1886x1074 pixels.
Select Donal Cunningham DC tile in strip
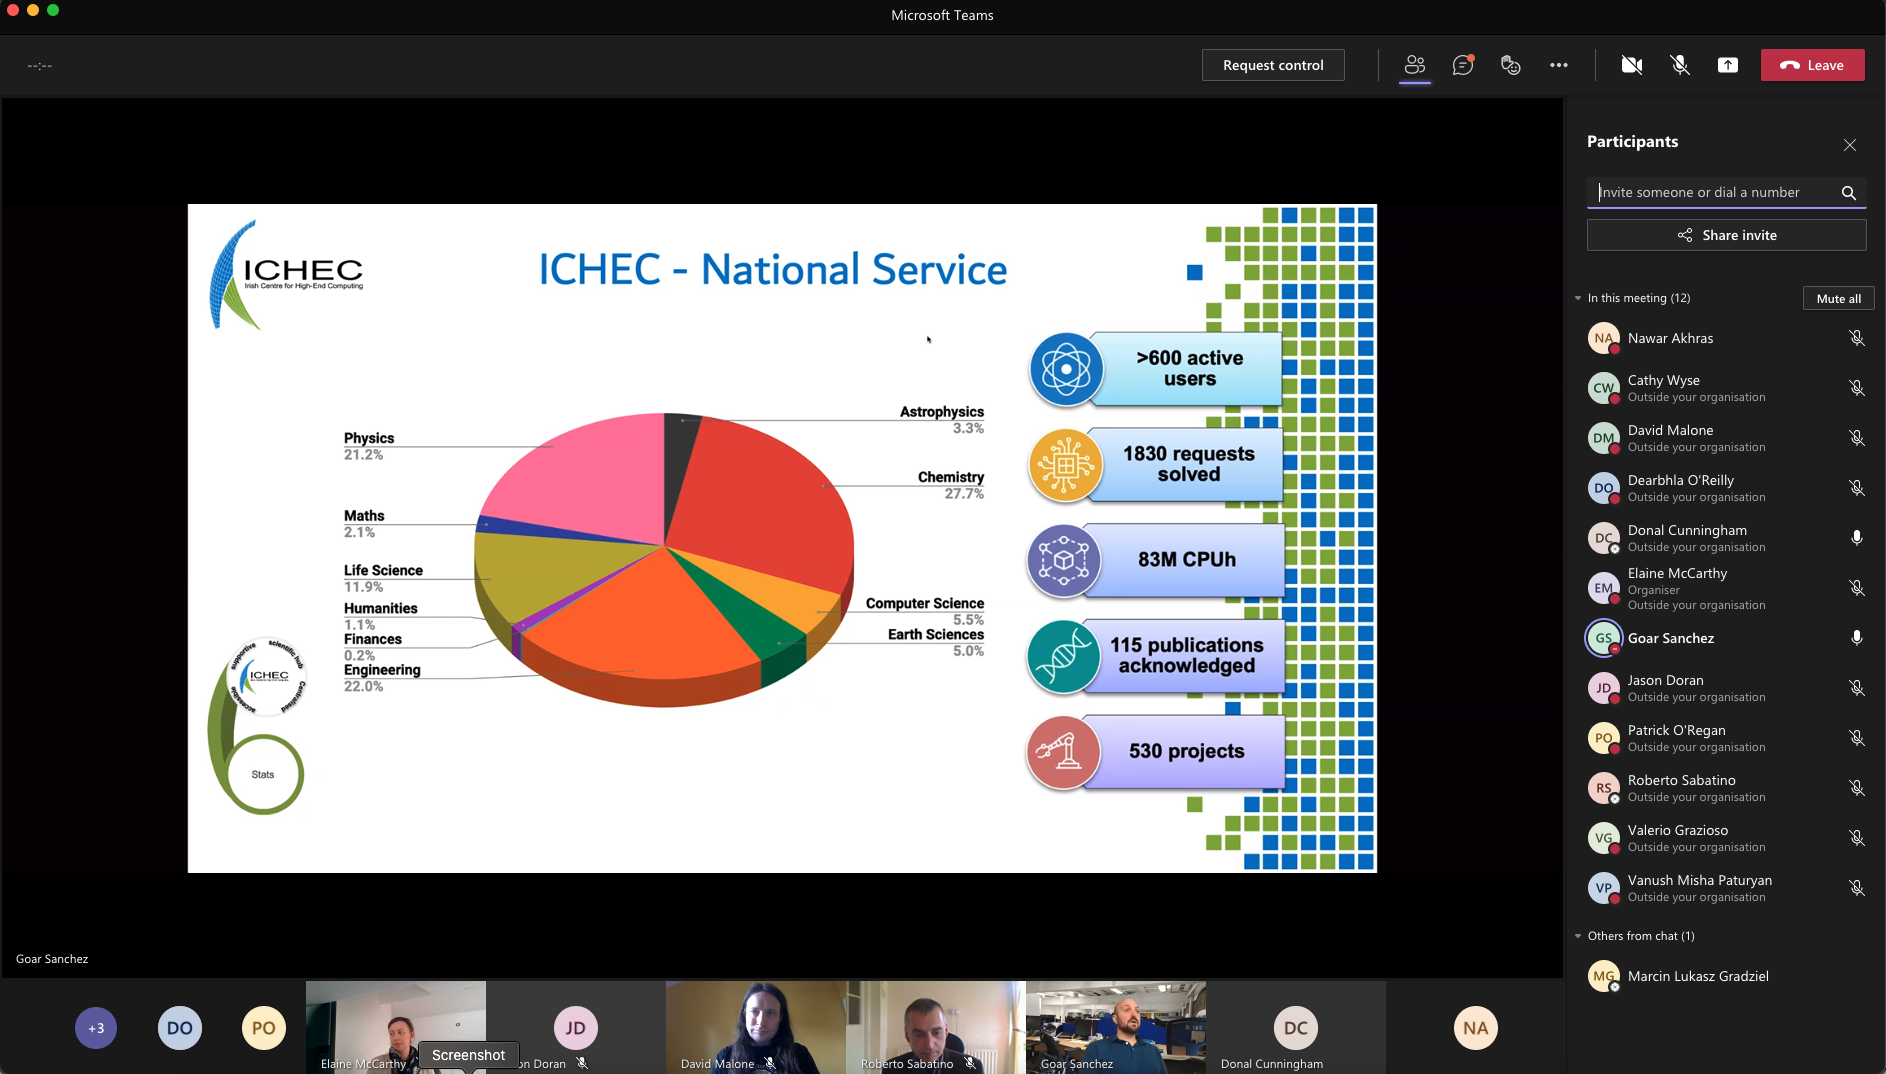1296,1027
